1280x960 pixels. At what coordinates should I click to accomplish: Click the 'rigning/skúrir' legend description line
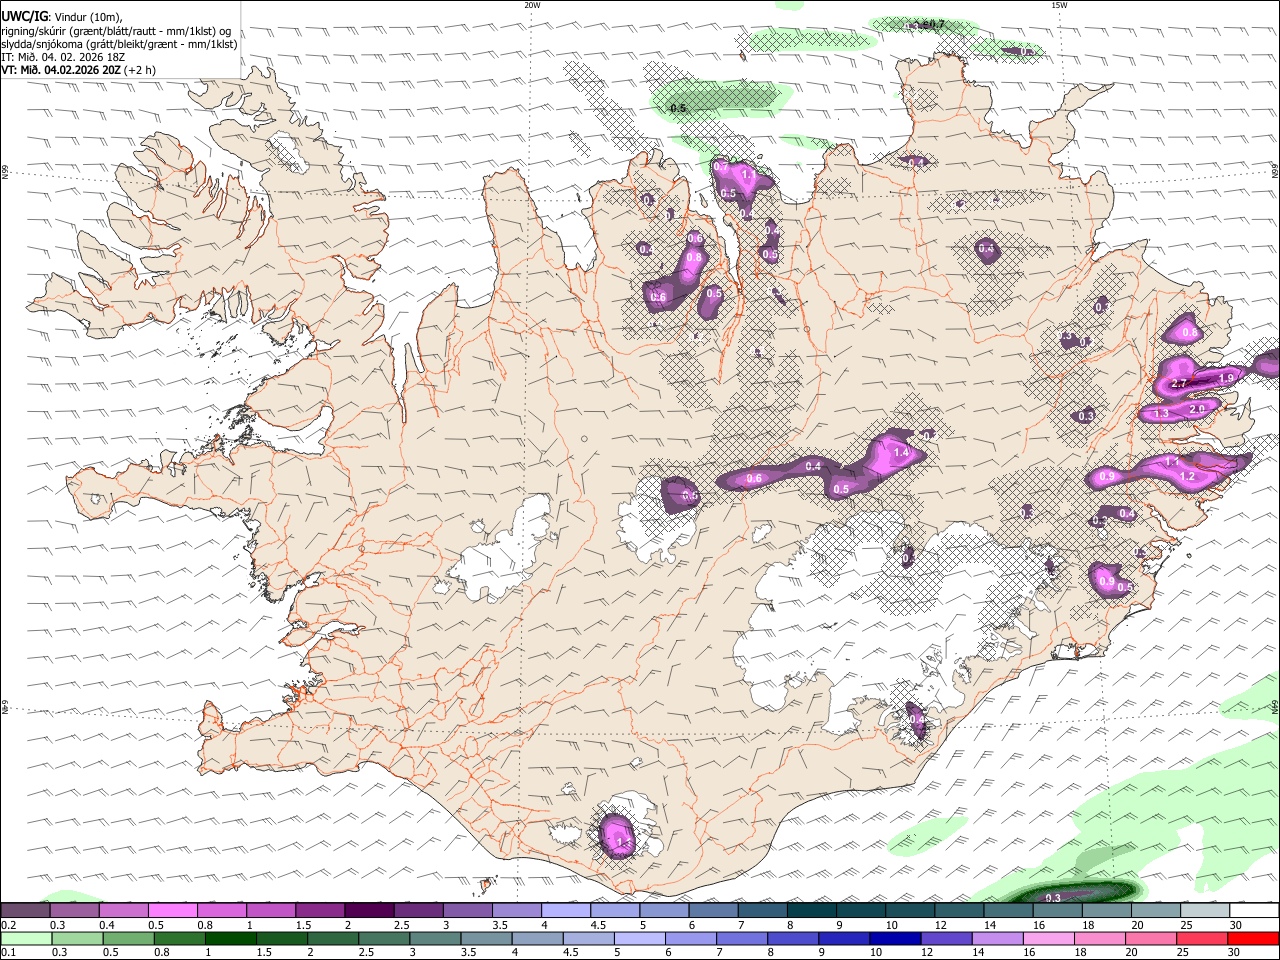(115, 31)
